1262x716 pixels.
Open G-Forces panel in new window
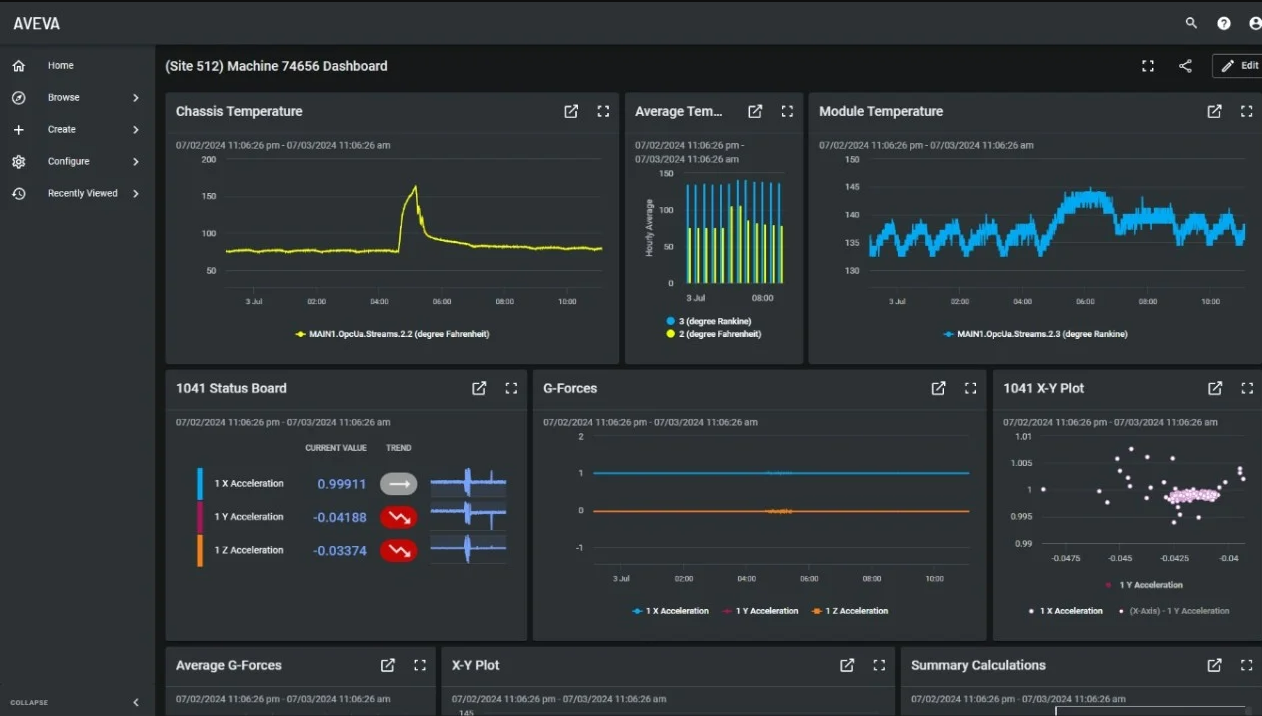click(x=938, y=388)
